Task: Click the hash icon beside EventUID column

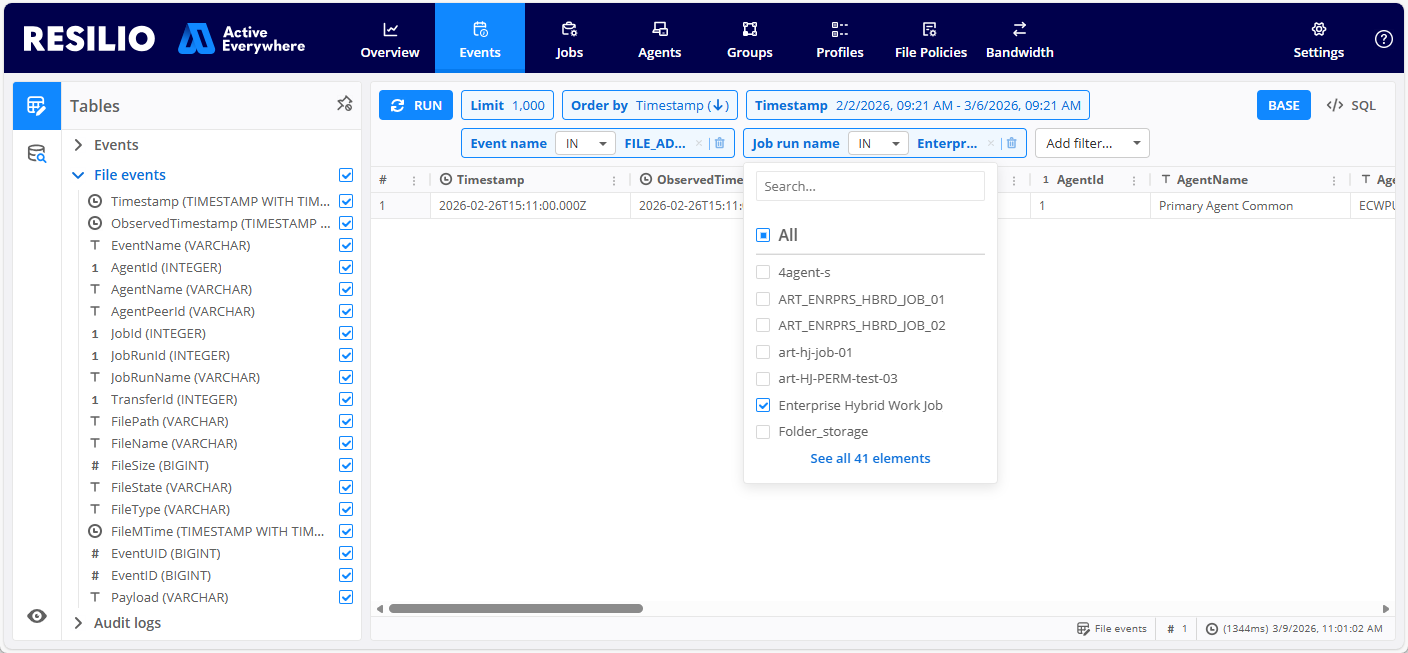Action: pos(95,553)
